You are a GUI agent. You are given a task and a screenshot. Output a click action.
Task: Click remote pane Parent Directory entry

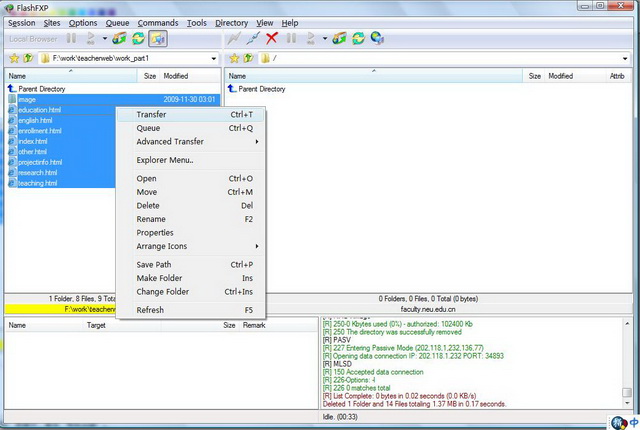point(256,89)
